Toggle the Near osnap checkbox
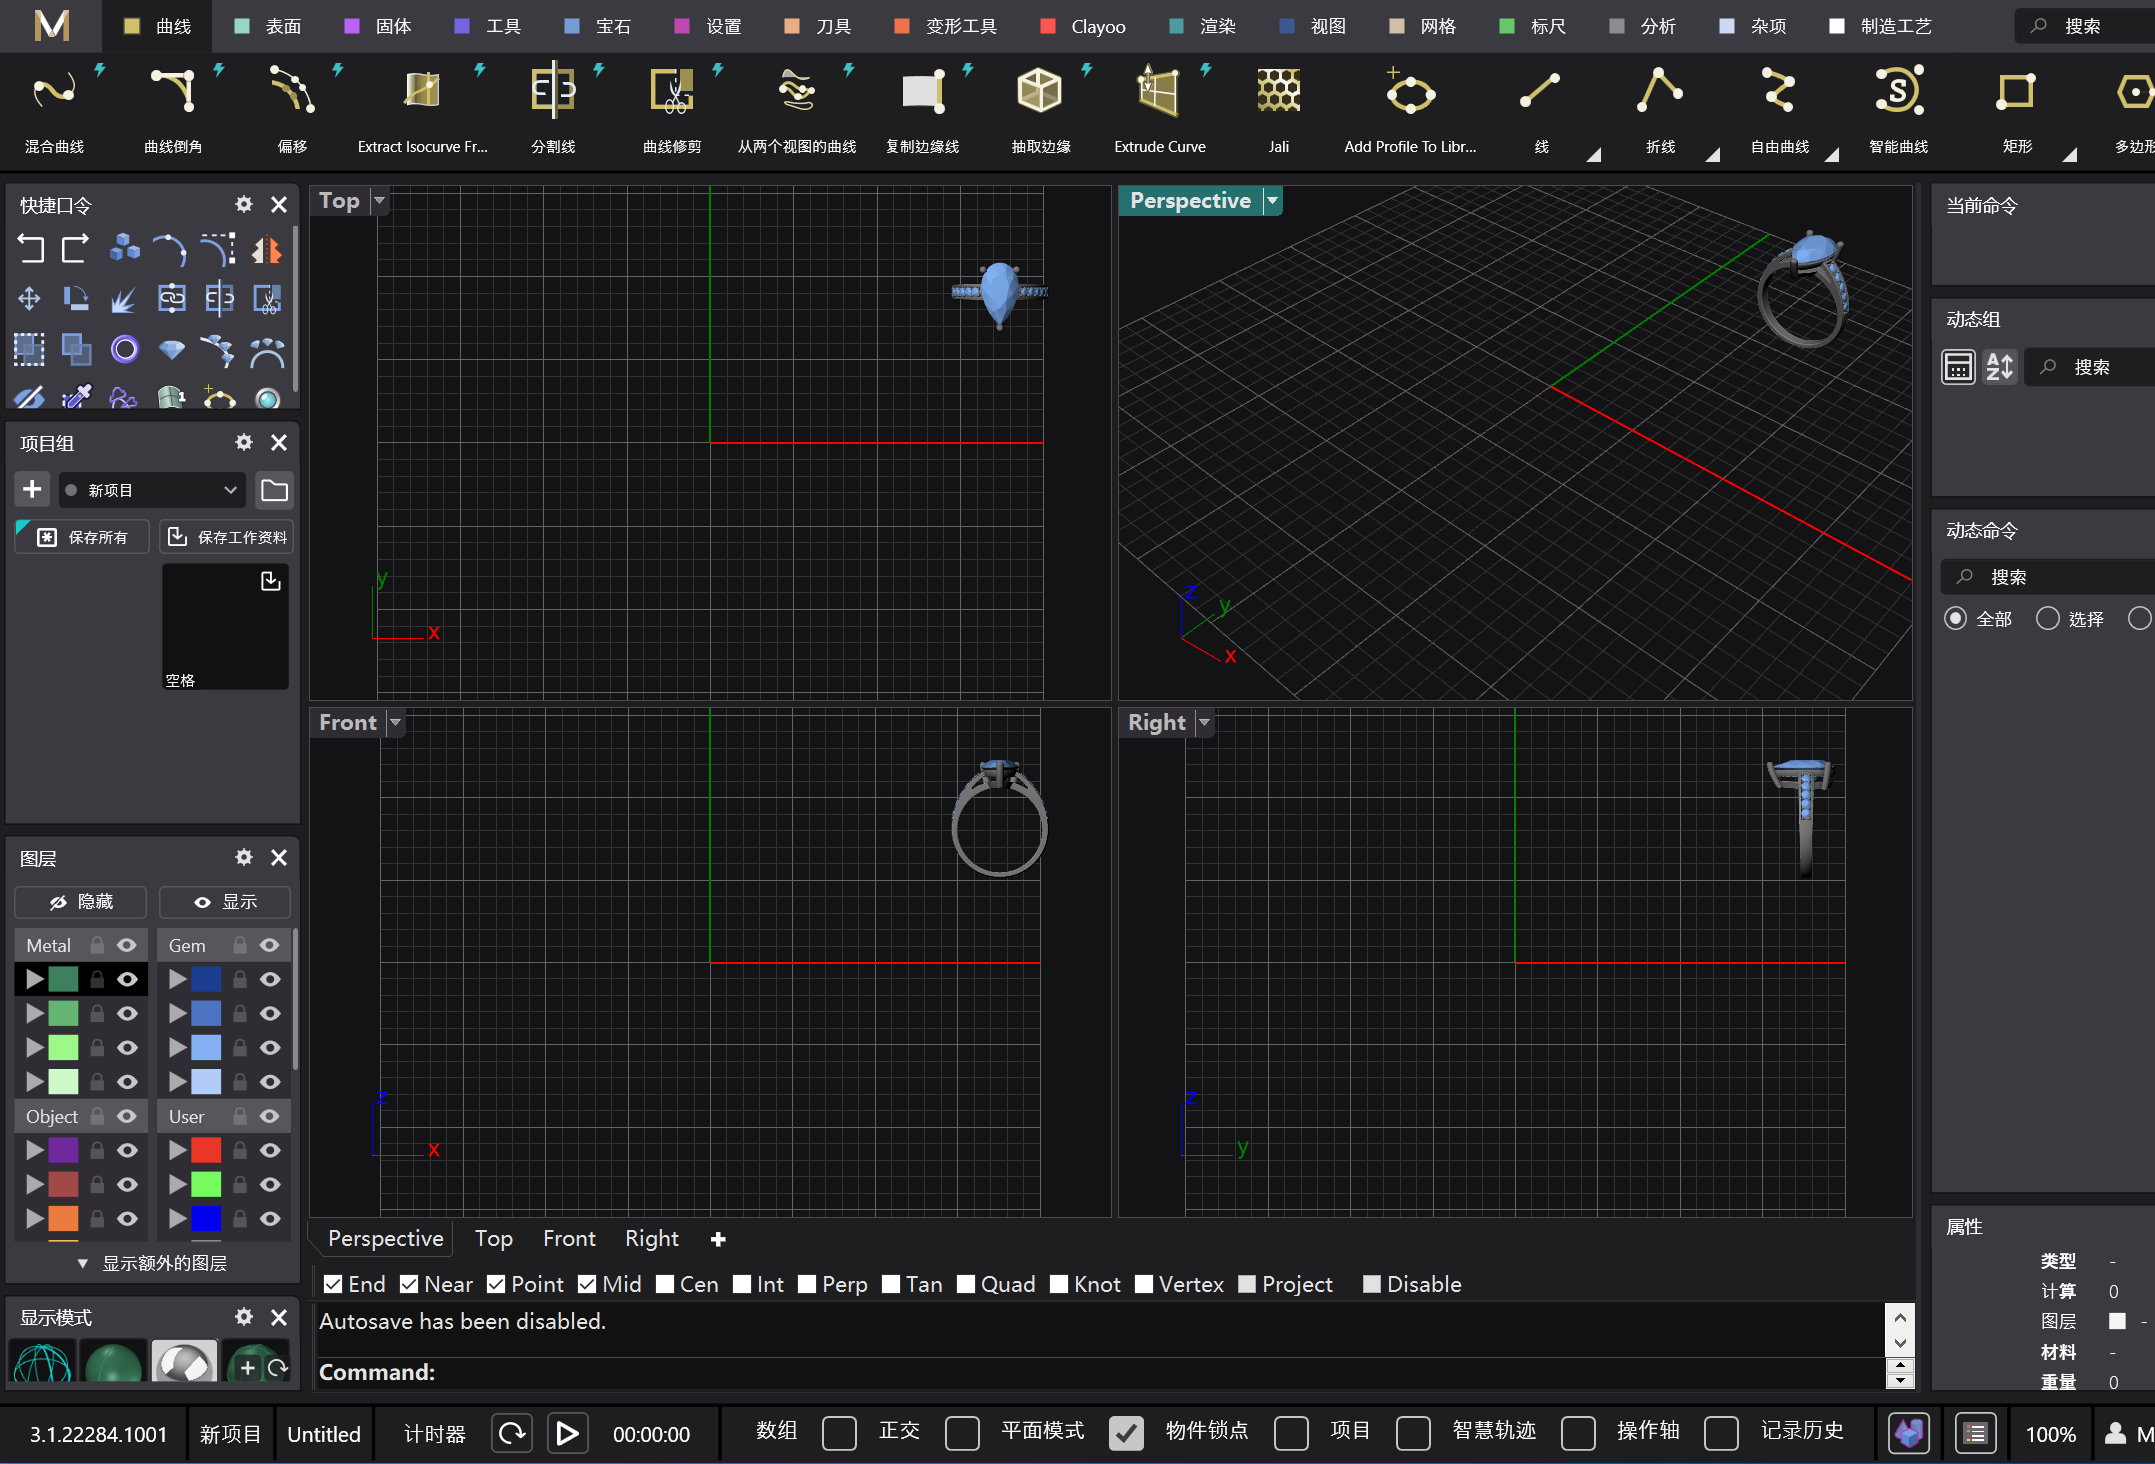2155x1464 pixels. pos(409,1284)
